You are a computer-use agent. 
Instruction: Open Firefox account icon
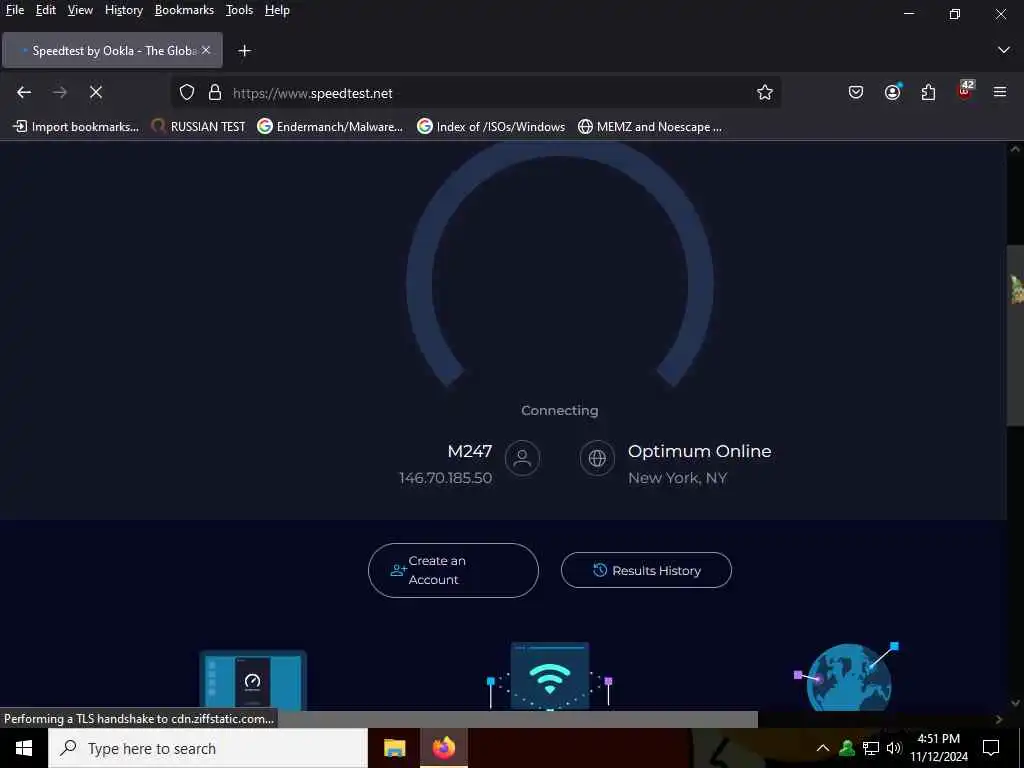coord(892,93)
